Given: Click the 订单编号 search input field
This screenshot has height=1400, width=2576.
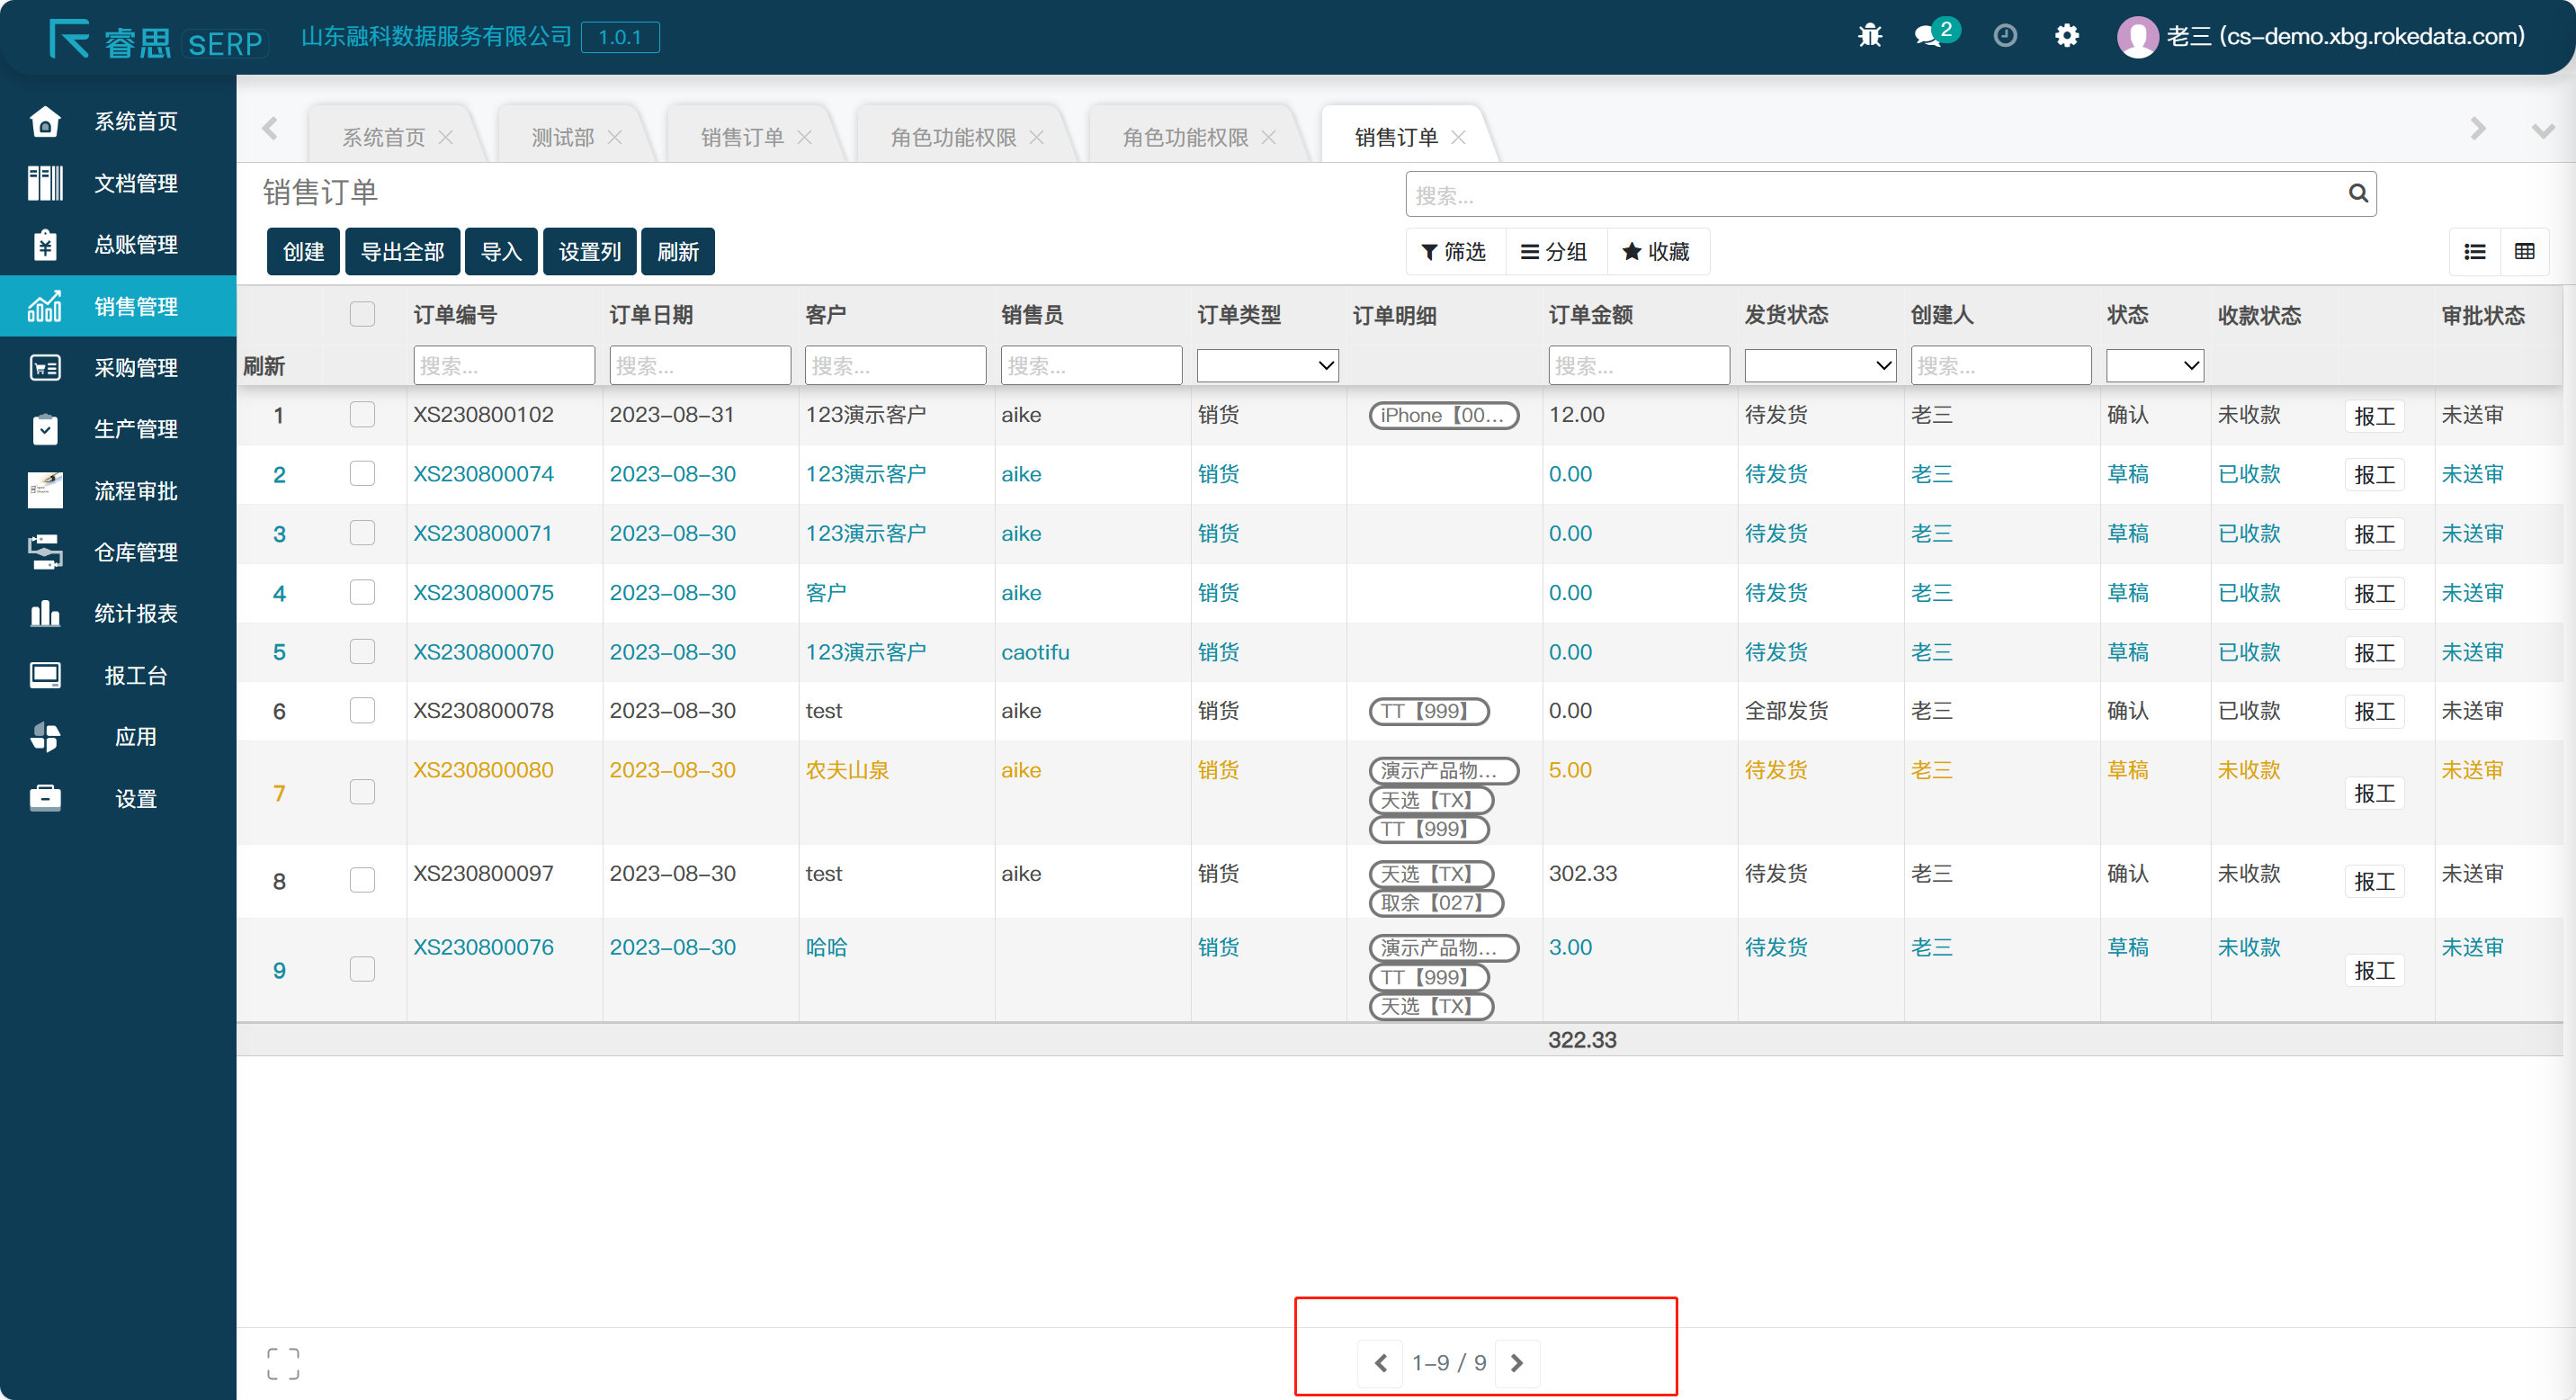Looking at the screenshot, I should pos(503,366).
